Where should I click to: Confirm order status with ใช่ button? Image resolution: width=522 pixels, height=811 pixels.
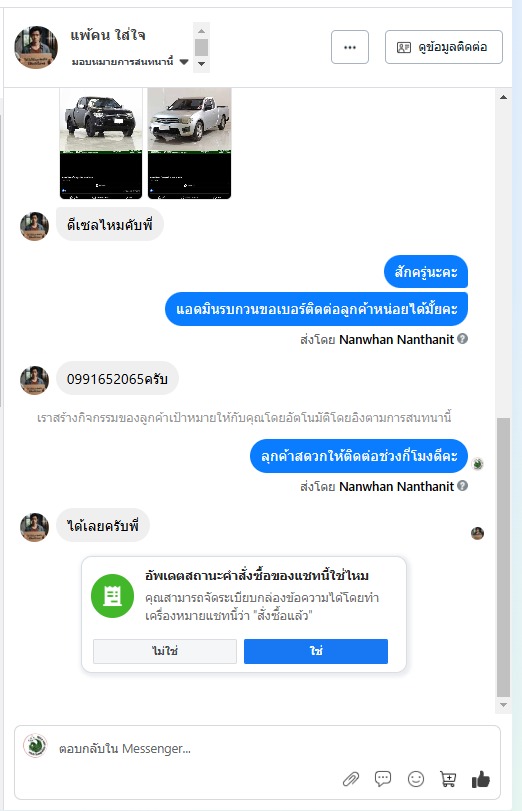point(316,651)
